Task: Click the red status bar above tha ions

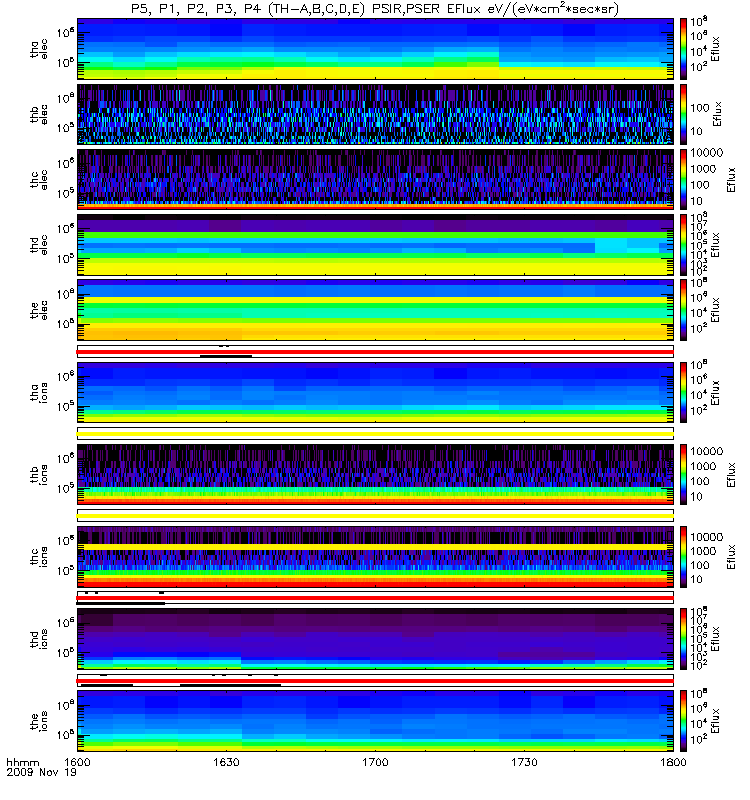Action: [x=375, y=352]
